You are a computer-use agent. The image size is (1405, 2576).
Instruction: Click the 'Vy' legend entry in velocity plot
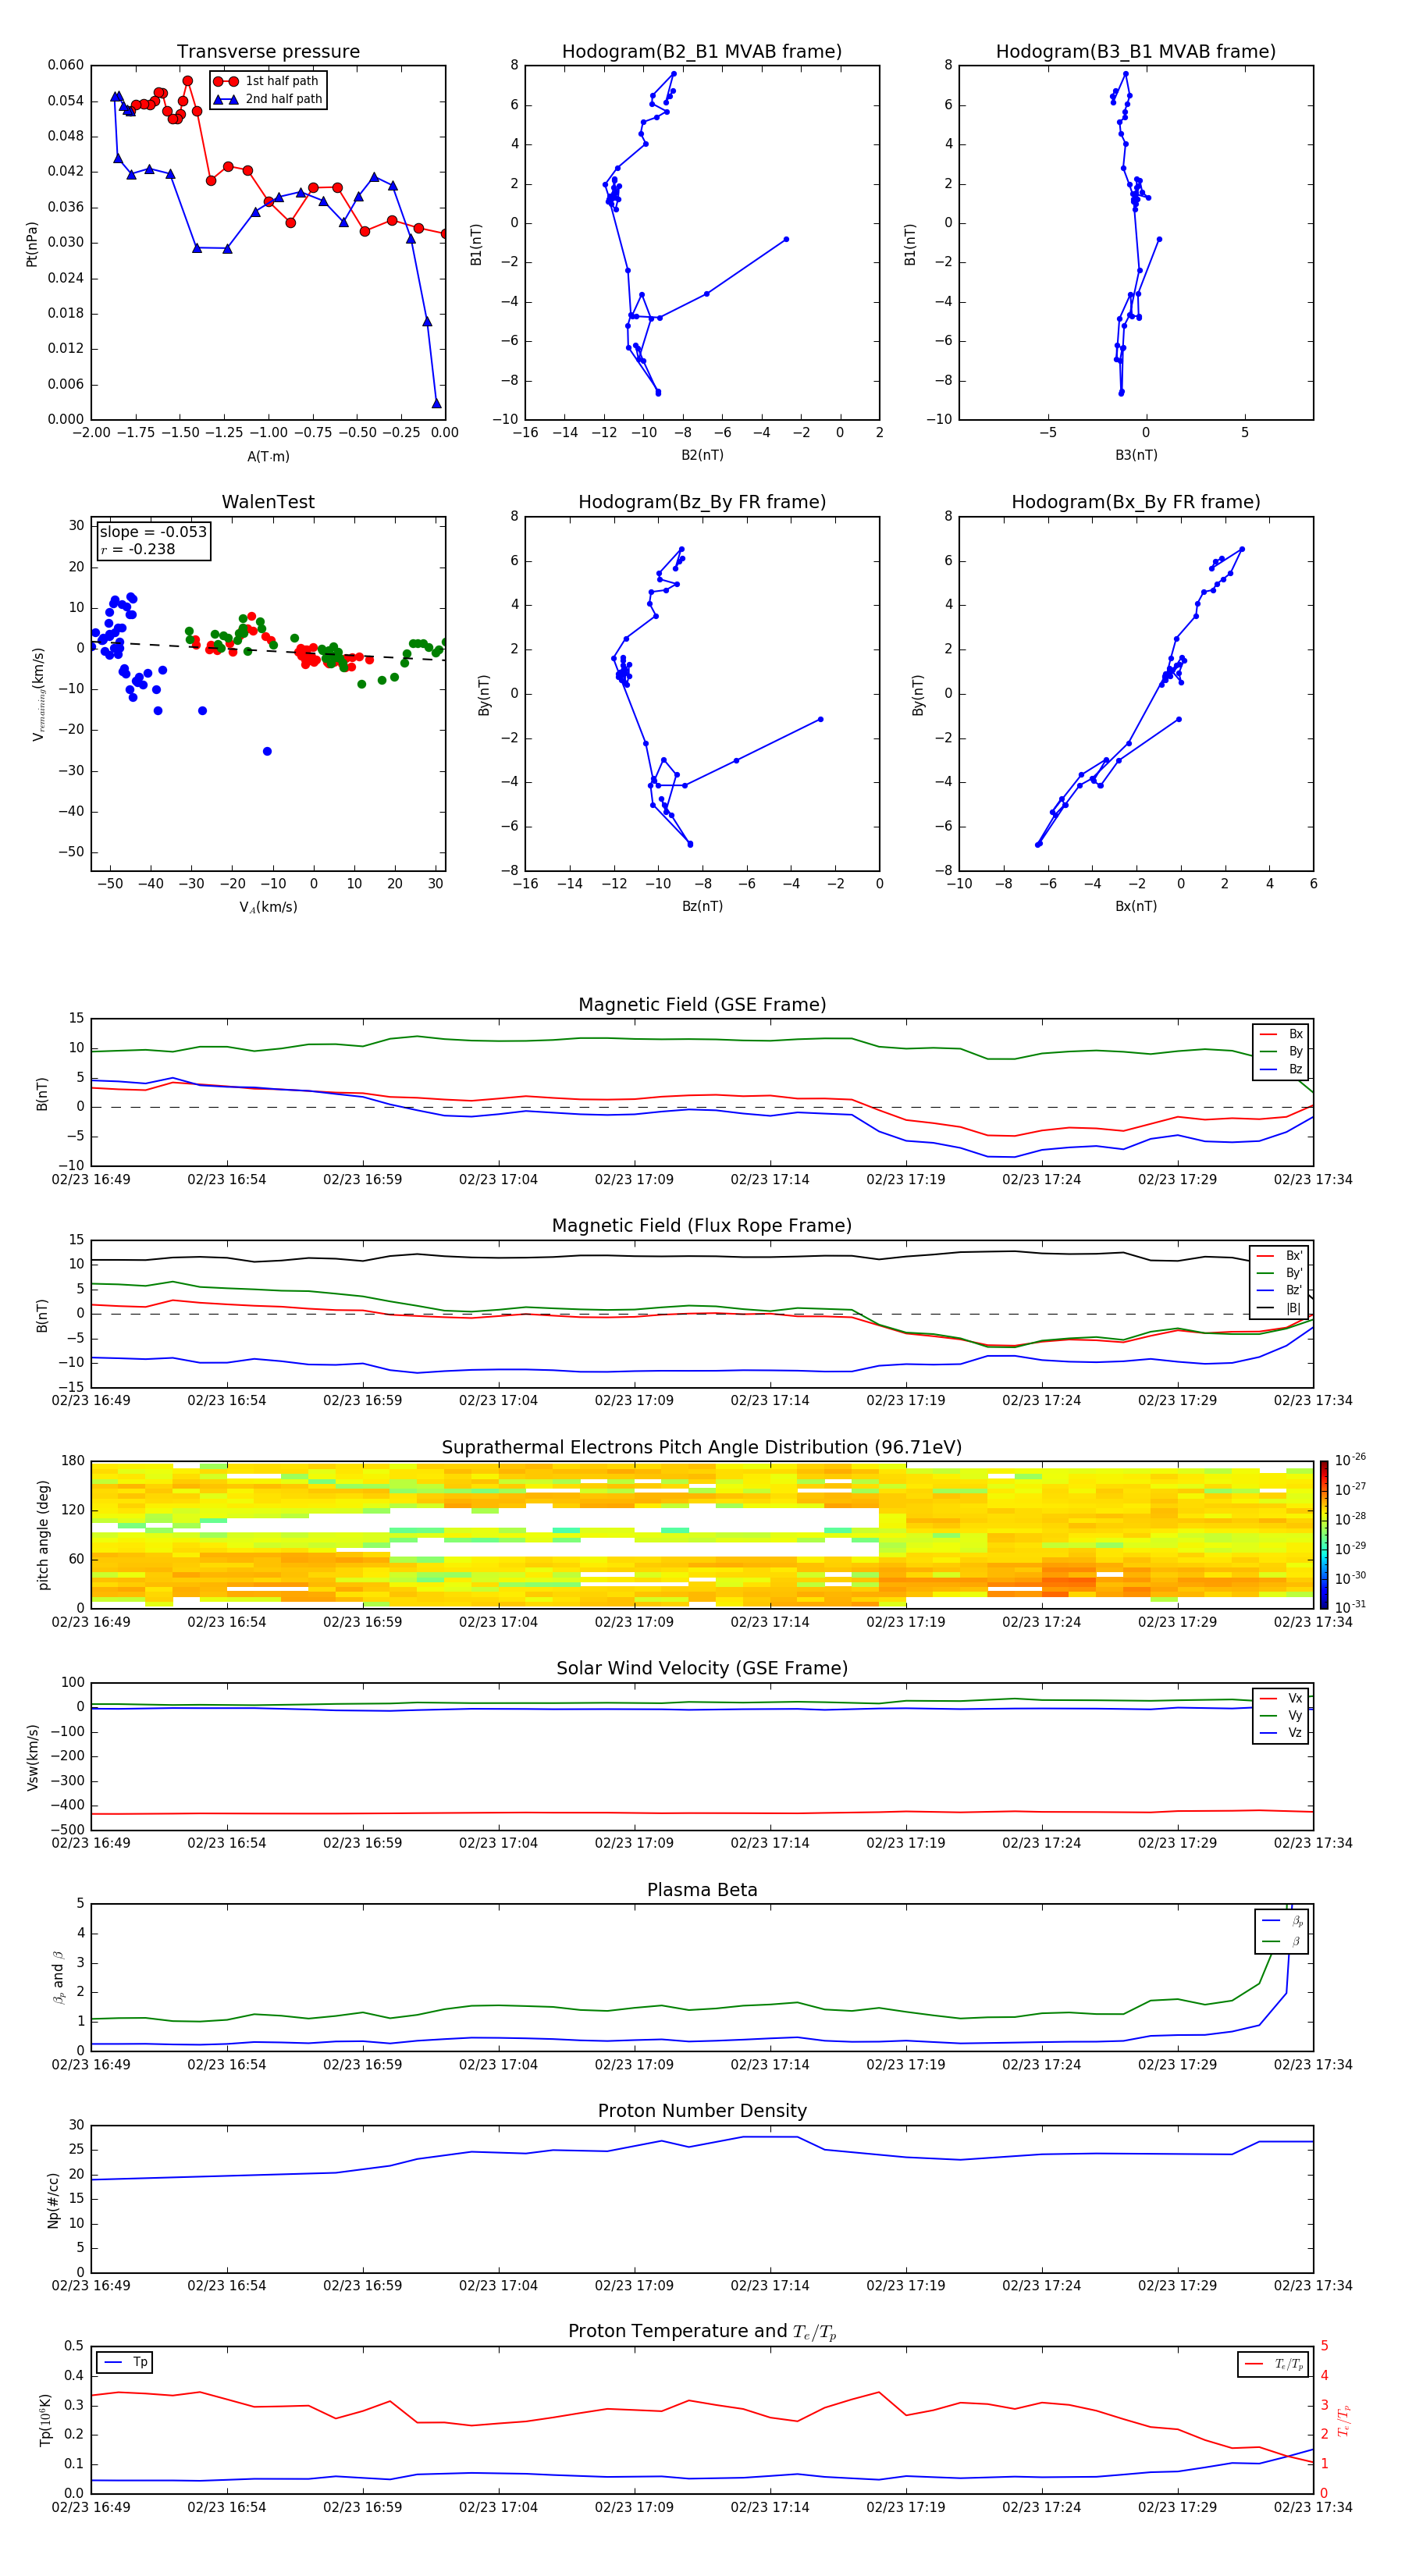[1281, 1715]
